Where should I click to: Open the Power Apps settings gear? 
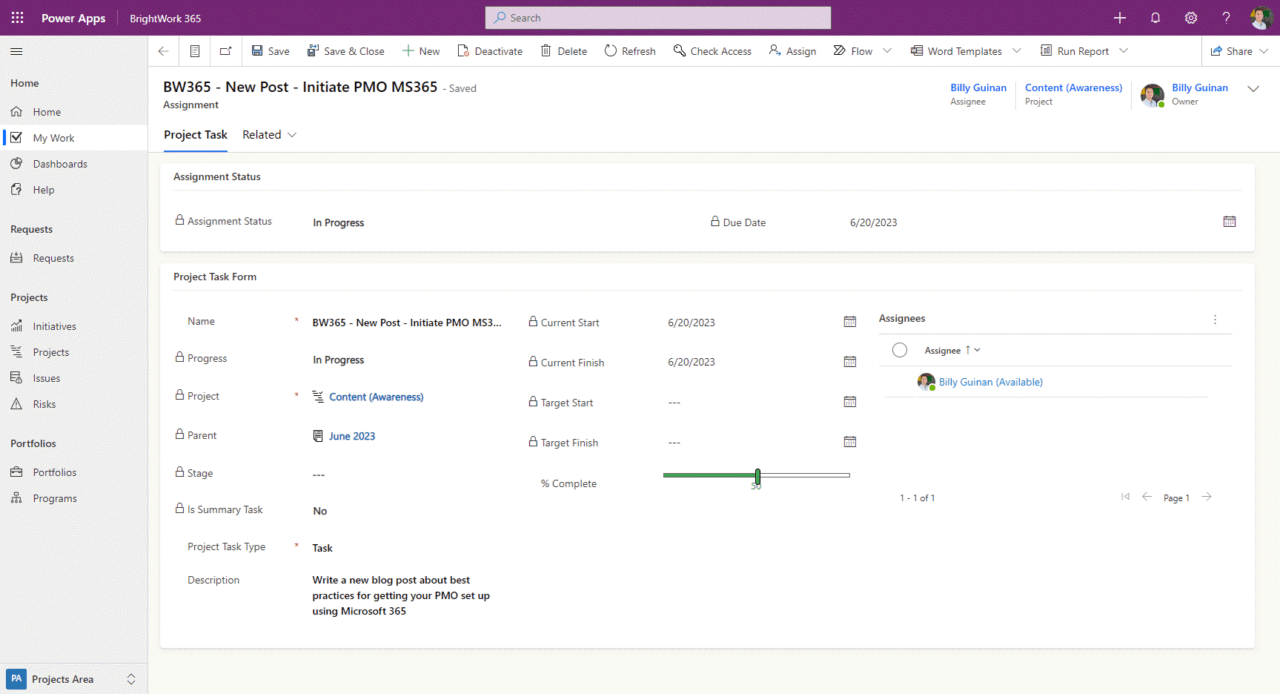(1190, 17)
